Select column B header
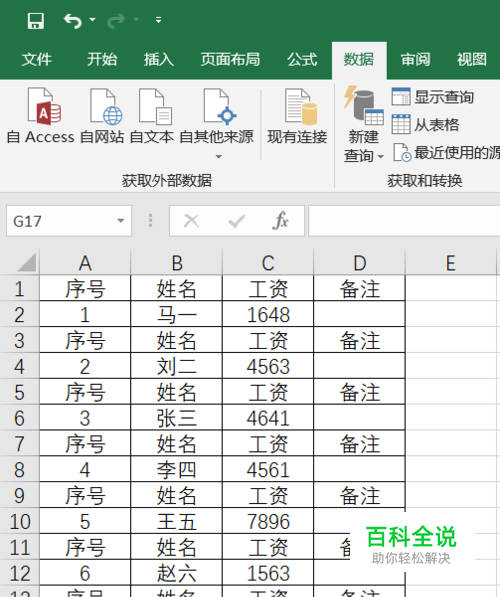 (x=176, y=263)
